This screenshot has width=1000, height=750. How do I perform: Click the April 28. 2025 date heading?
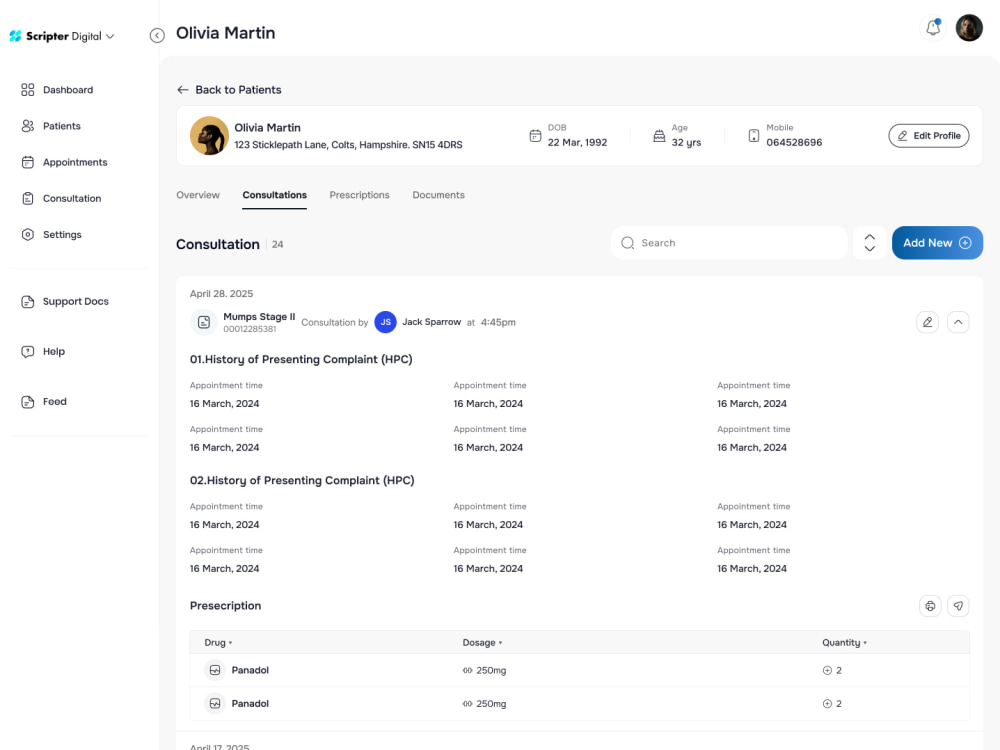(221, 294)
